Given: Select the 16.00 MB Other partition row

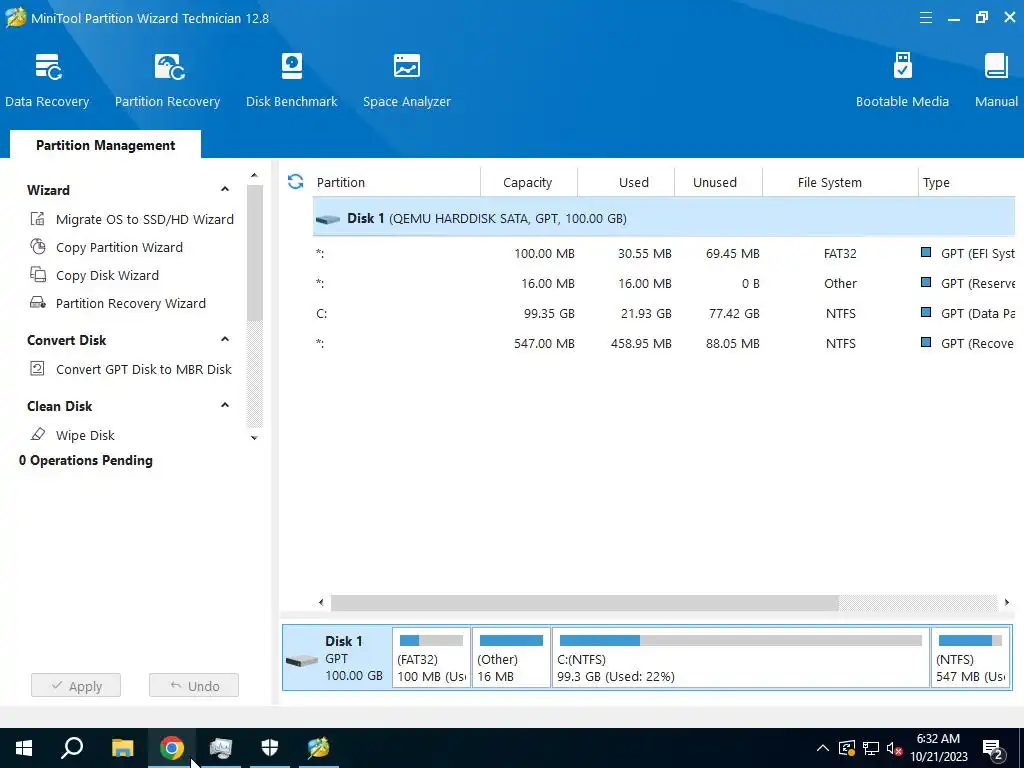Looking at the screenshot, I should pyautogui.click(x=664, y=283).
